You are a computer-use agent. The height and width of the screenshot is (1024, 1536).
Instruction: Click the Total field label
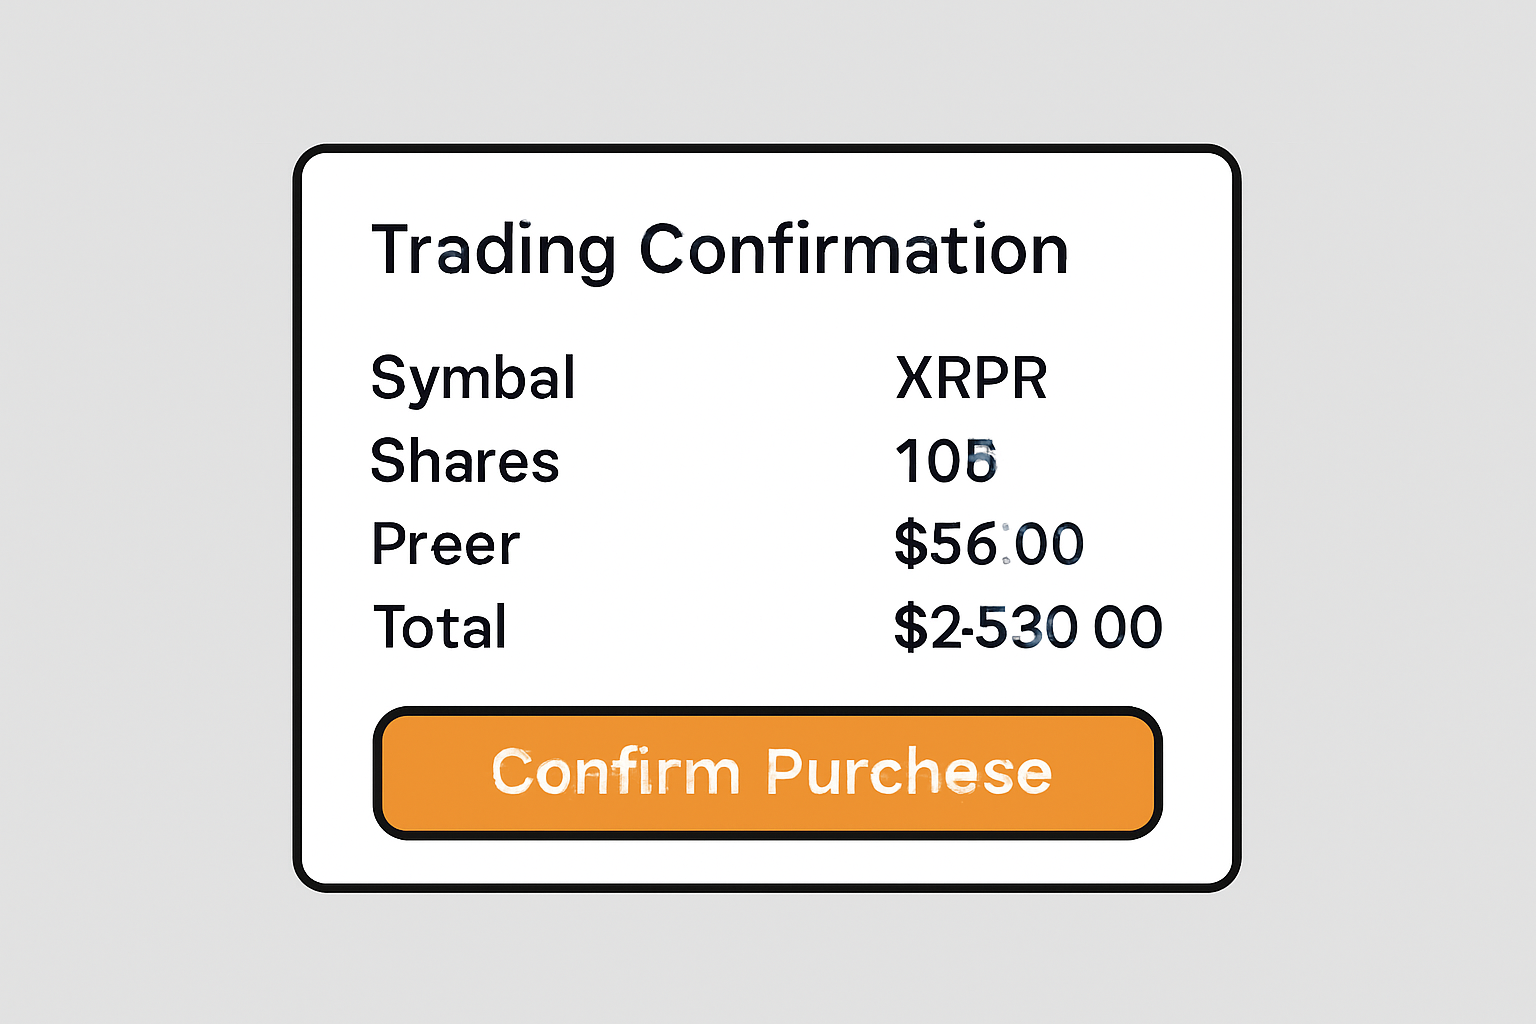(440, 628)
